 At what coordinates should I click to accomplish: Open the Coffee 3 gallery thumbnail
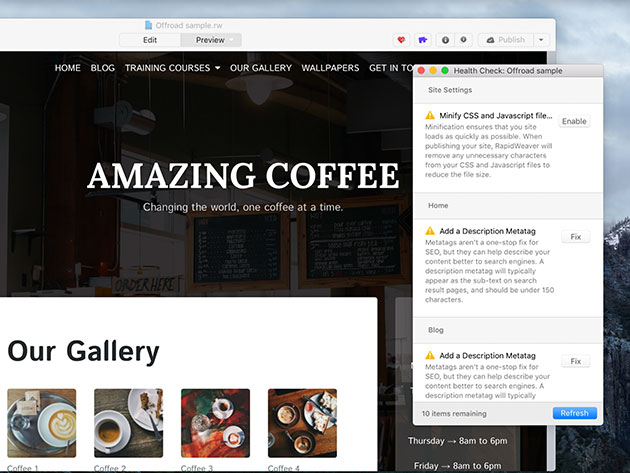pyautogui.click(x=215, y=423)
